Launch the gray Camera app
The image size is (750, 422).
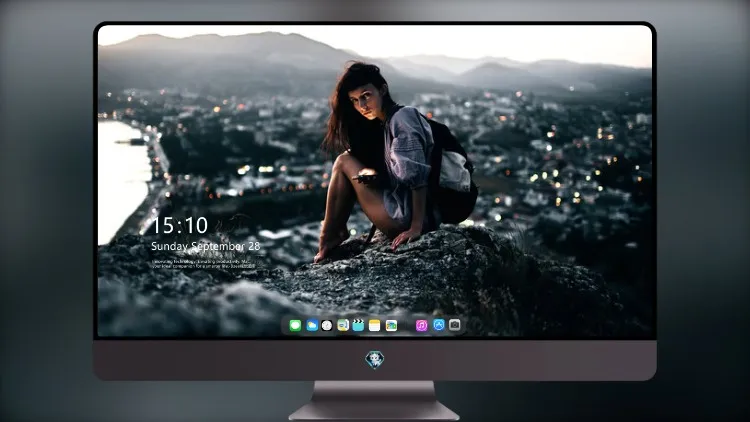[455, 325]
